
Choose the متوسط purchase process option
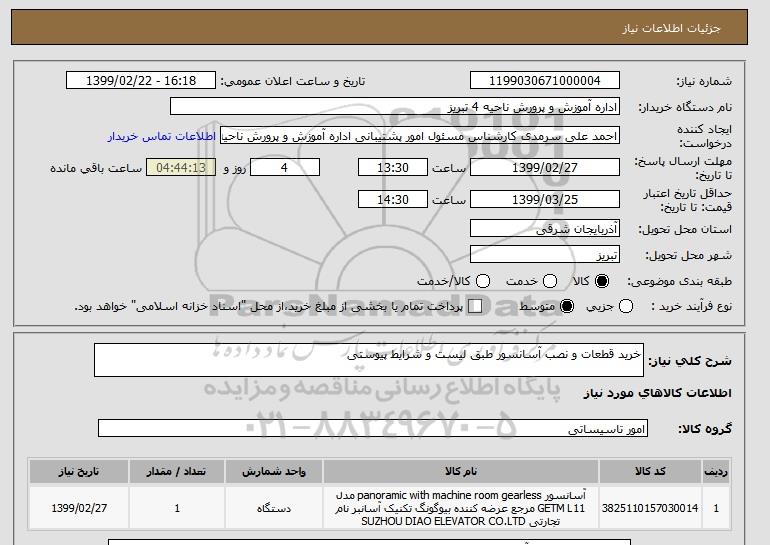567,306
